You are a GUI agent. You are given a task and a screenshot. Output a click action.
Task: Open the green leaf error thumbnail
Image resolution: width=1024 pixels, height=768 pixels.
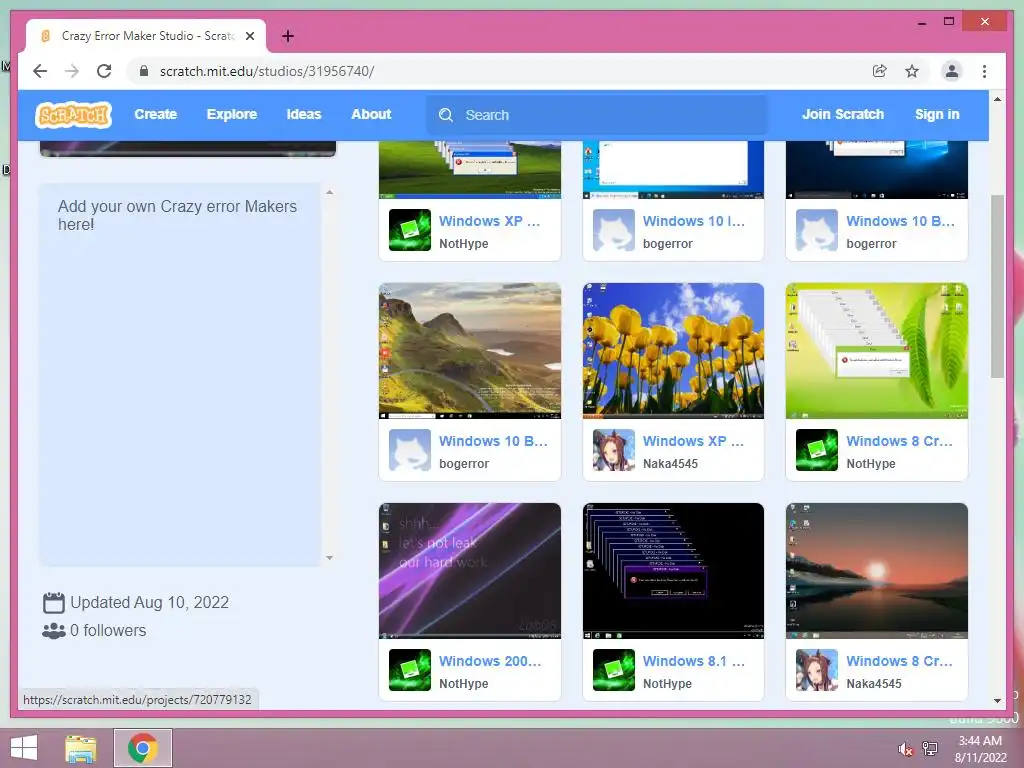click(x=876, y=351)
